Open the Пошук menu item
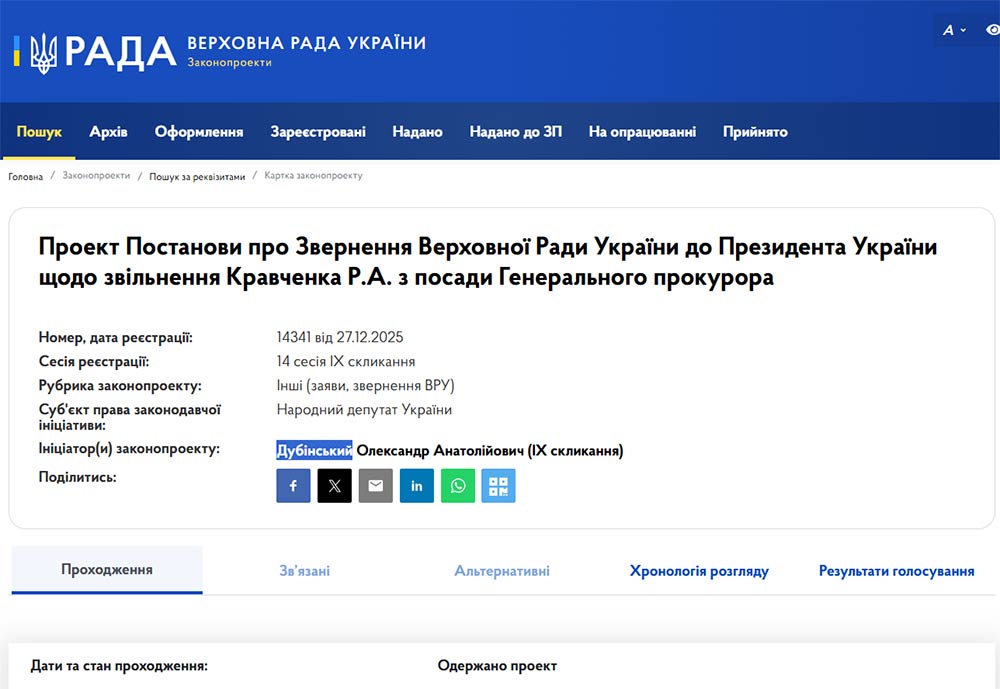 39,132
